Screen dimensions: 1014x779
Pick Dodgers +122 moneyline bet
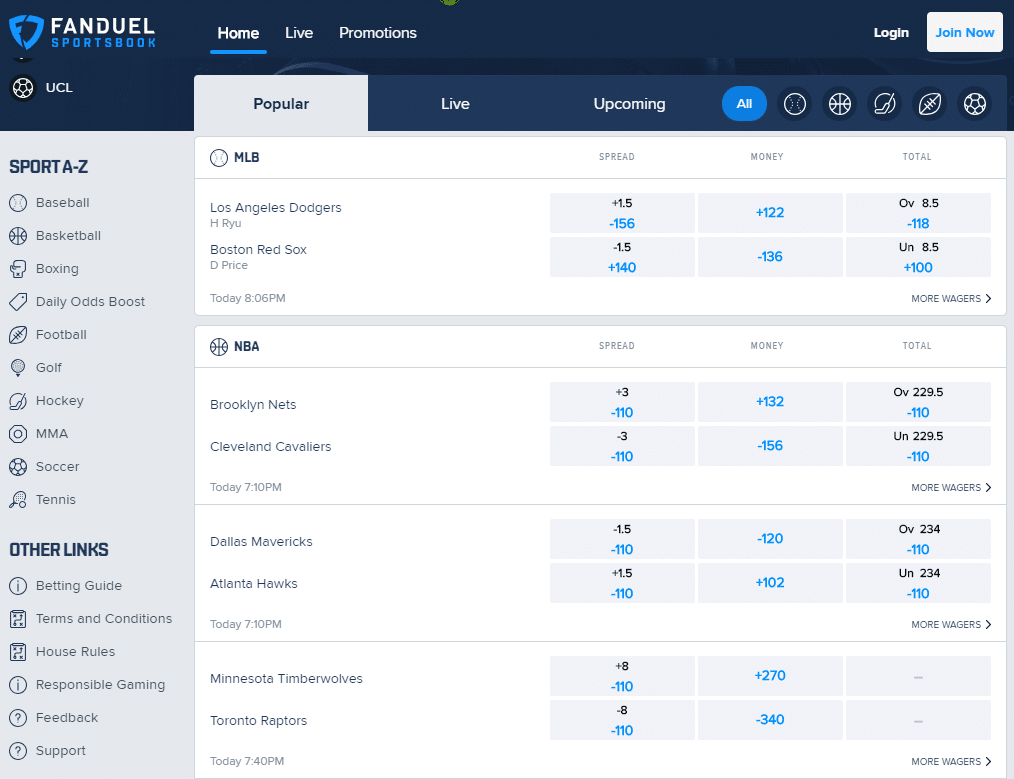(x=770, y=213)
